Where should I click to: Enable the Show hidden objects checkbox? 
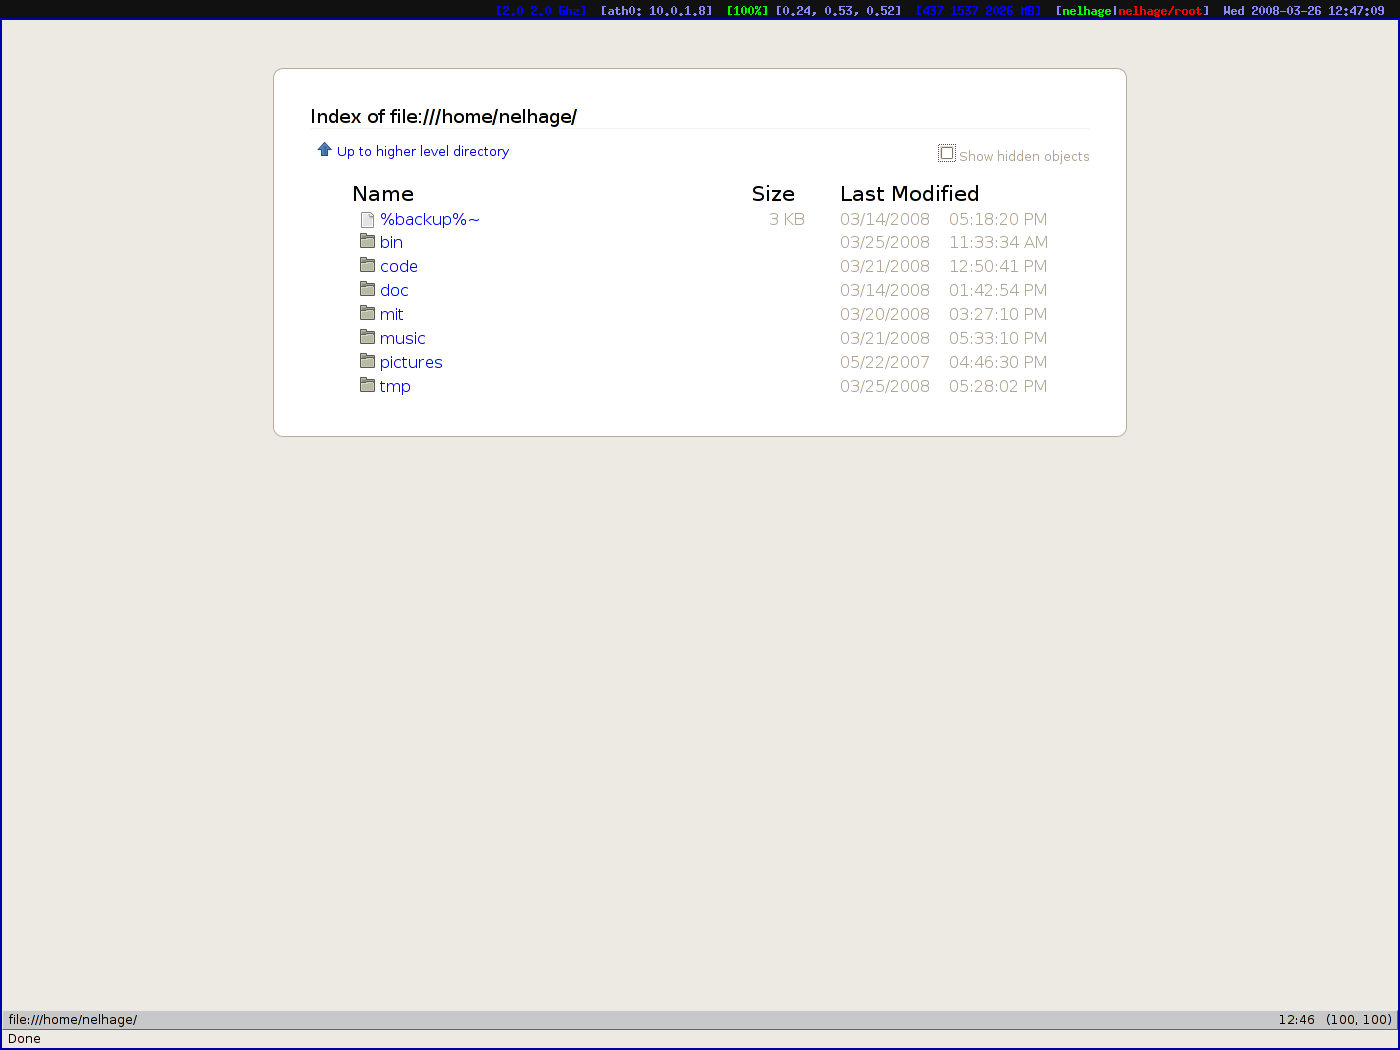click(946, 154)
